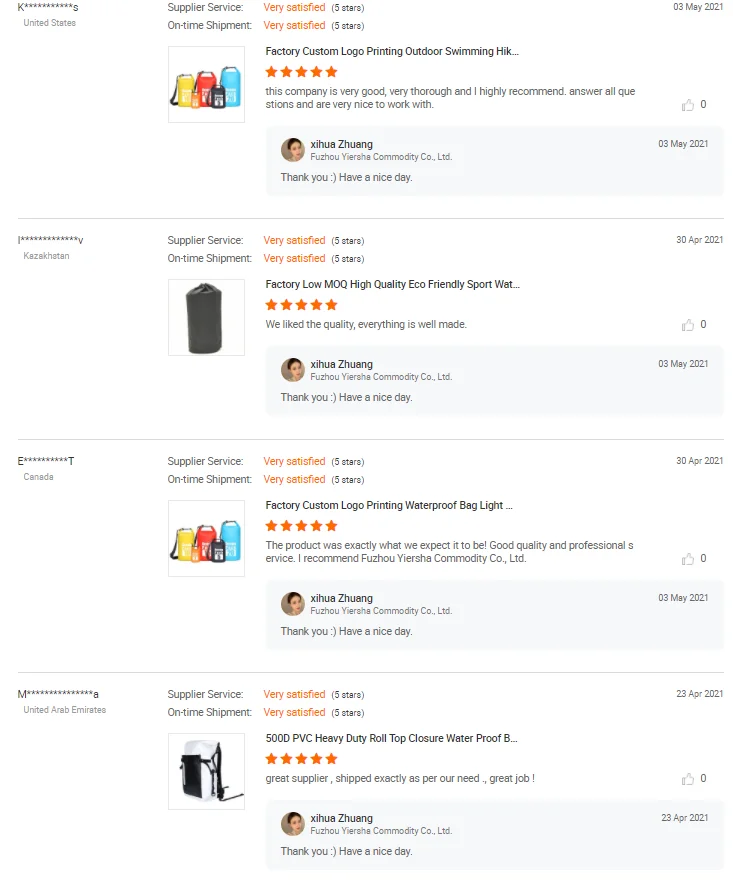Open the 500D PVC Heavy Duty Roll Top link

391,739
